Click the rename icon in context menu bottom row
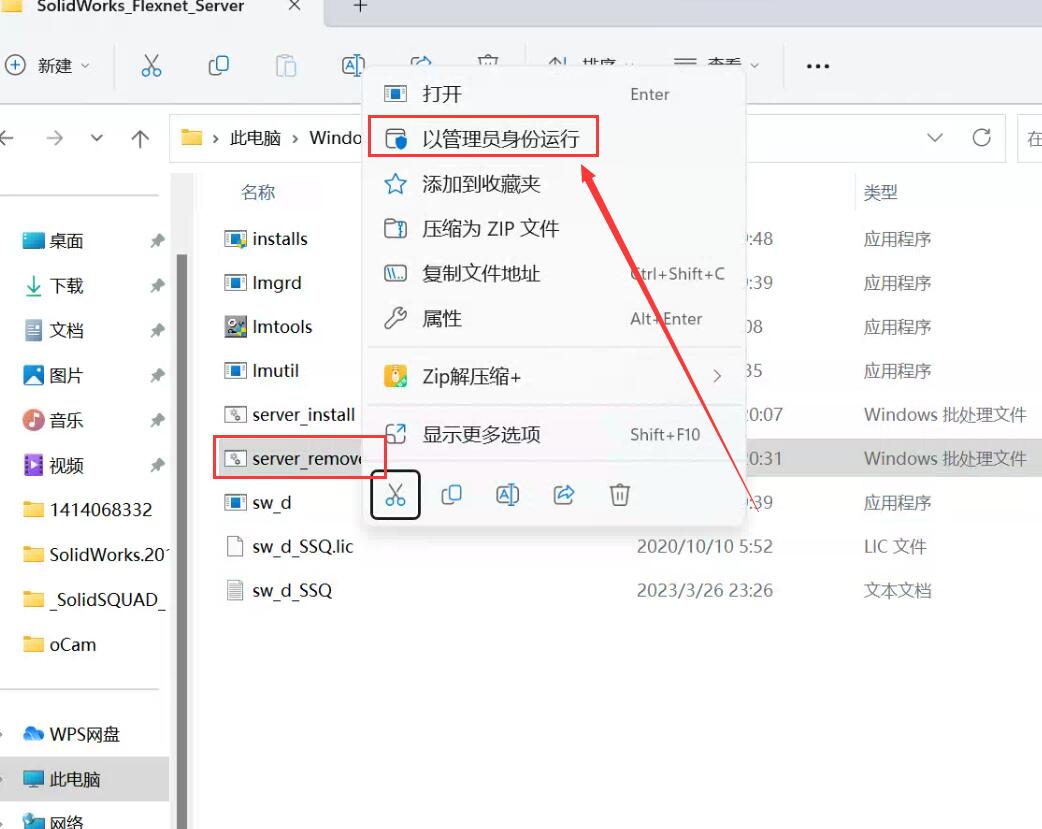This screenshot has height=829, width=1042. (x=507, y=495)
